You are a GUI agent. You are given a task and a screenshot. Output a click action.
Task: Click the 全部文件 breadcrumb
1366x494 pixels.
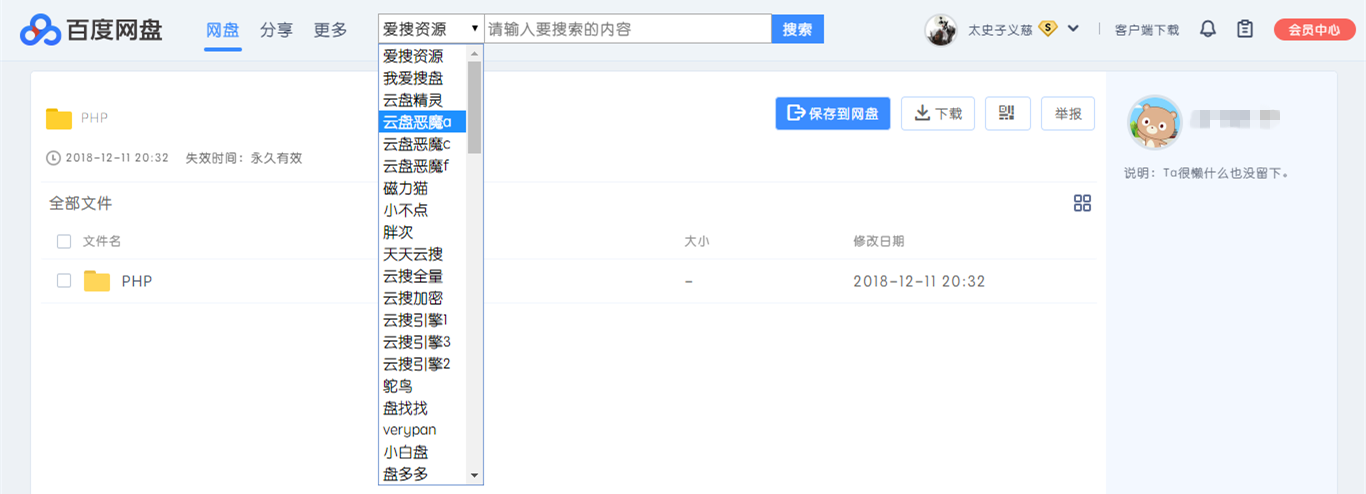[x=81, y=203]
